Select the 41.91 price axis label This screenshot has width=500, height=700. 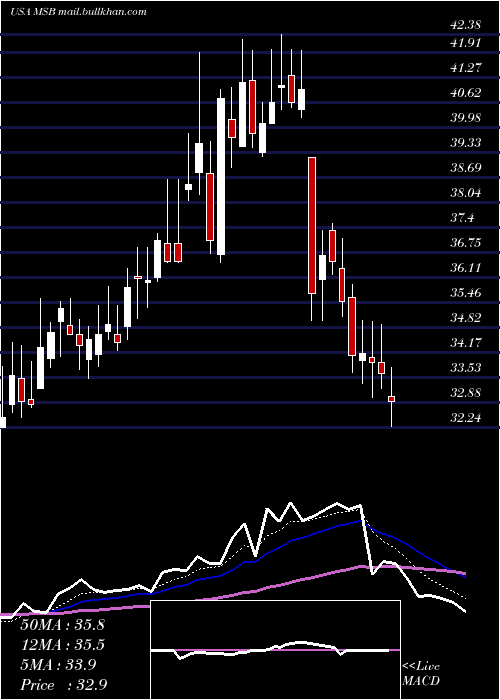pyautogui.click(x=466, y=43)
